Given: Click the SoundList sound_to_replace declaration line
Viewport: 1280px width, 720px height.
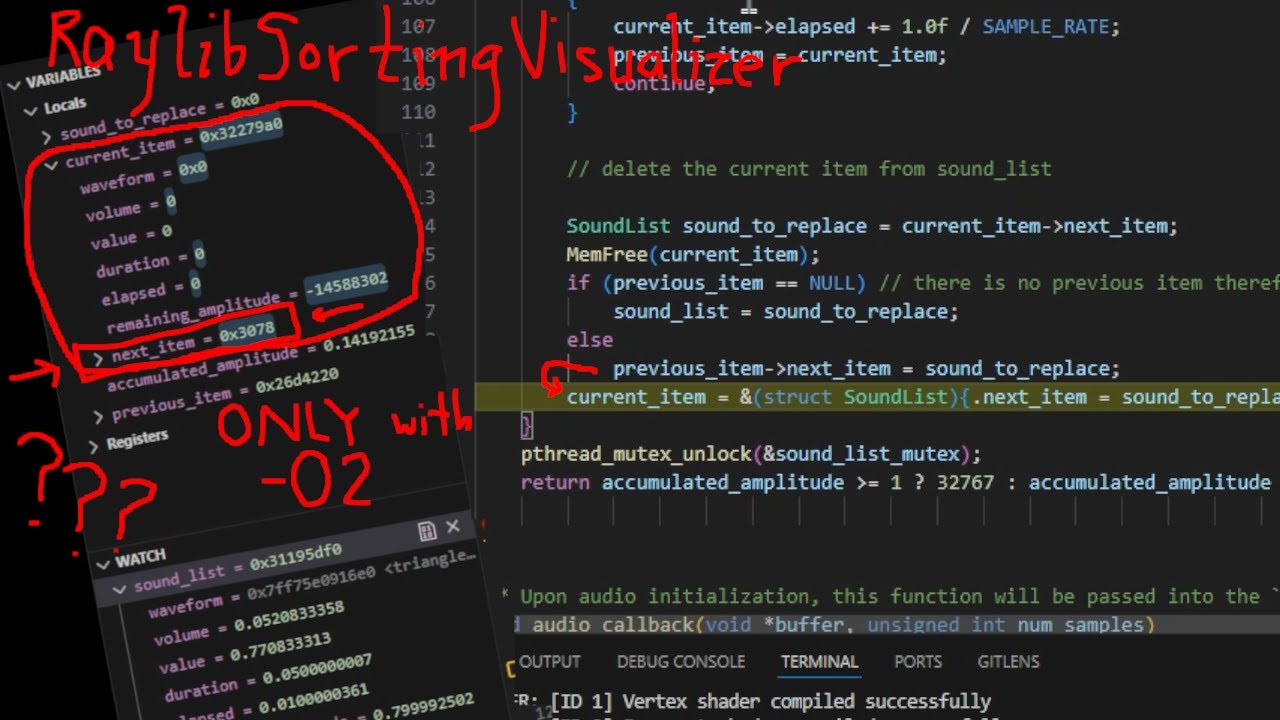Looking at the screenshot, I should point(872,226).
